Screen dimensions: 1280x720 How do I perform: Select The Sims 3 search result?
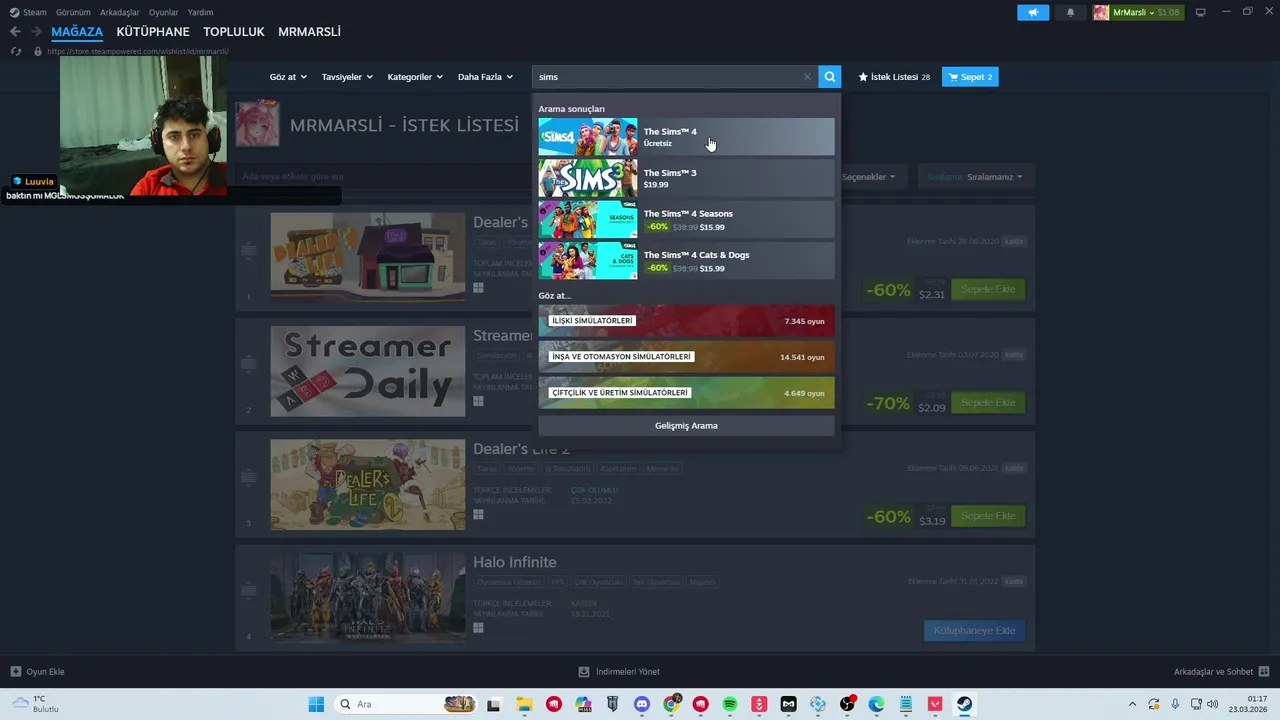686,178
